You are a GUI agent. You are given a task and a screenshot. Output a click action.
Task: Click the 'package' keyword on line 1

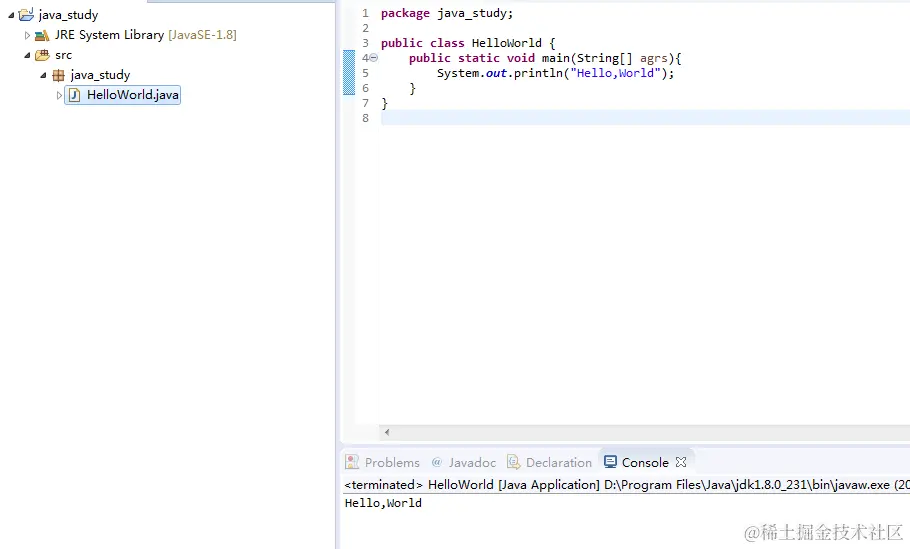click(x=405, y=13)
